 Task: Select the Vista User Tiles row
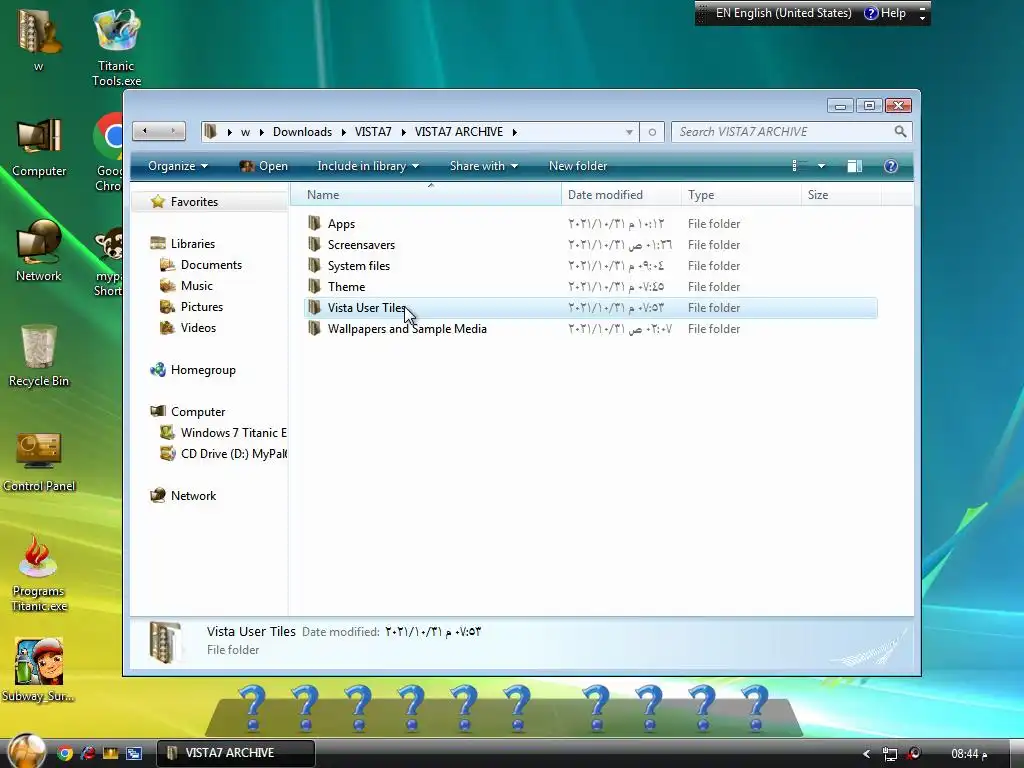click(590, 308)
